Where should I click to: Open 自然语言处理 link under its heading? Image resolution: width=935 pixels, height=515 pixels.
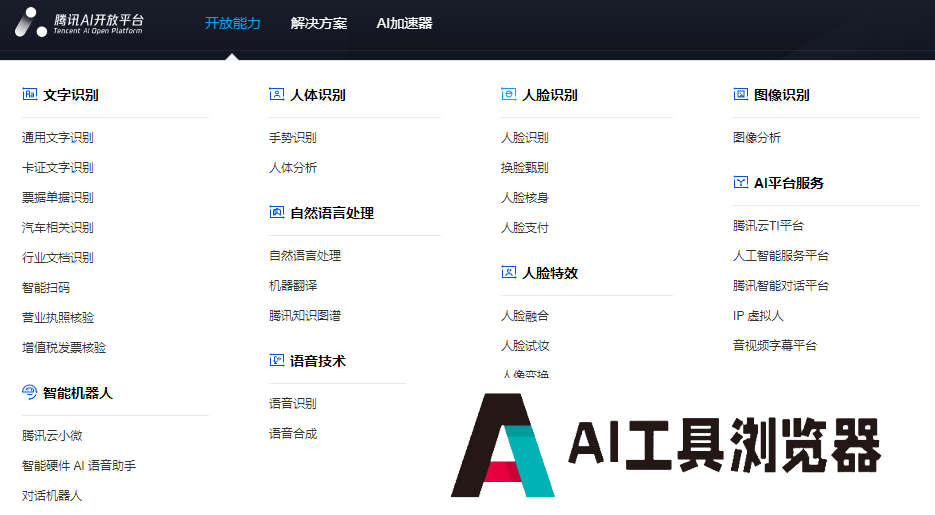(x=305, y=256)
